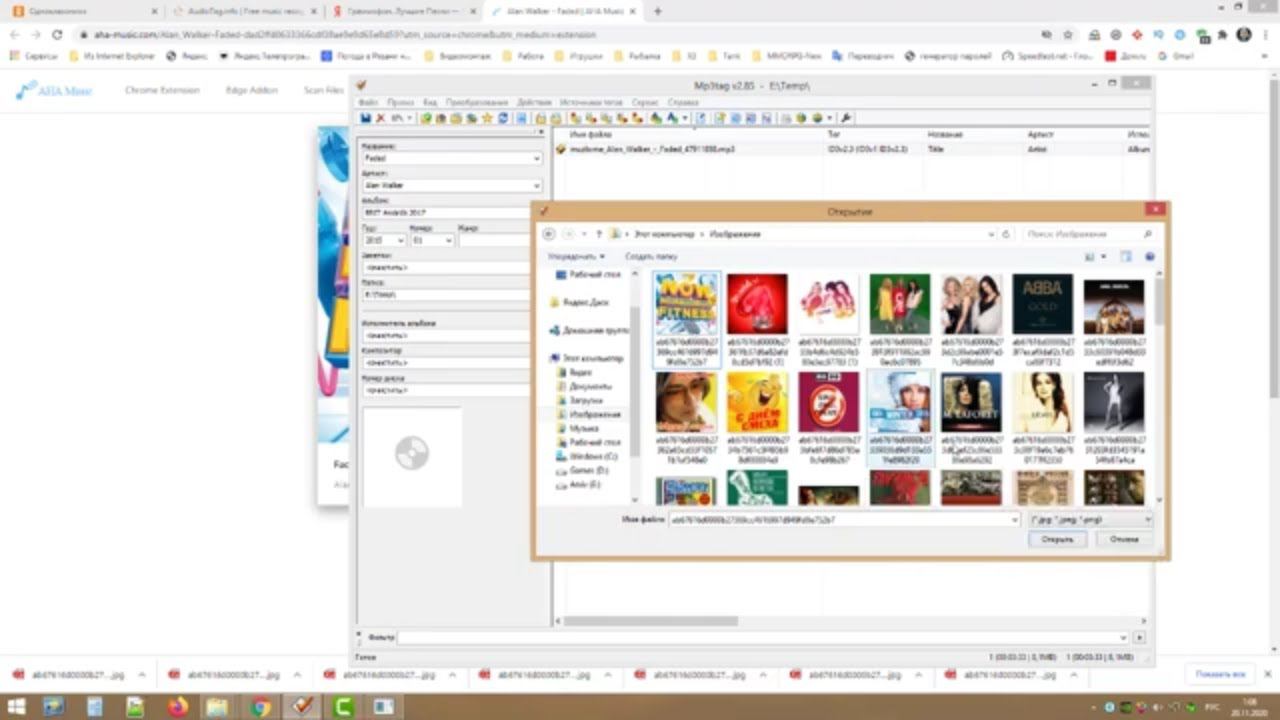Click the up-one-level arrow in the Open dialog
Image resolution: width=1280 pixels, height=720 pixels.
599,234
